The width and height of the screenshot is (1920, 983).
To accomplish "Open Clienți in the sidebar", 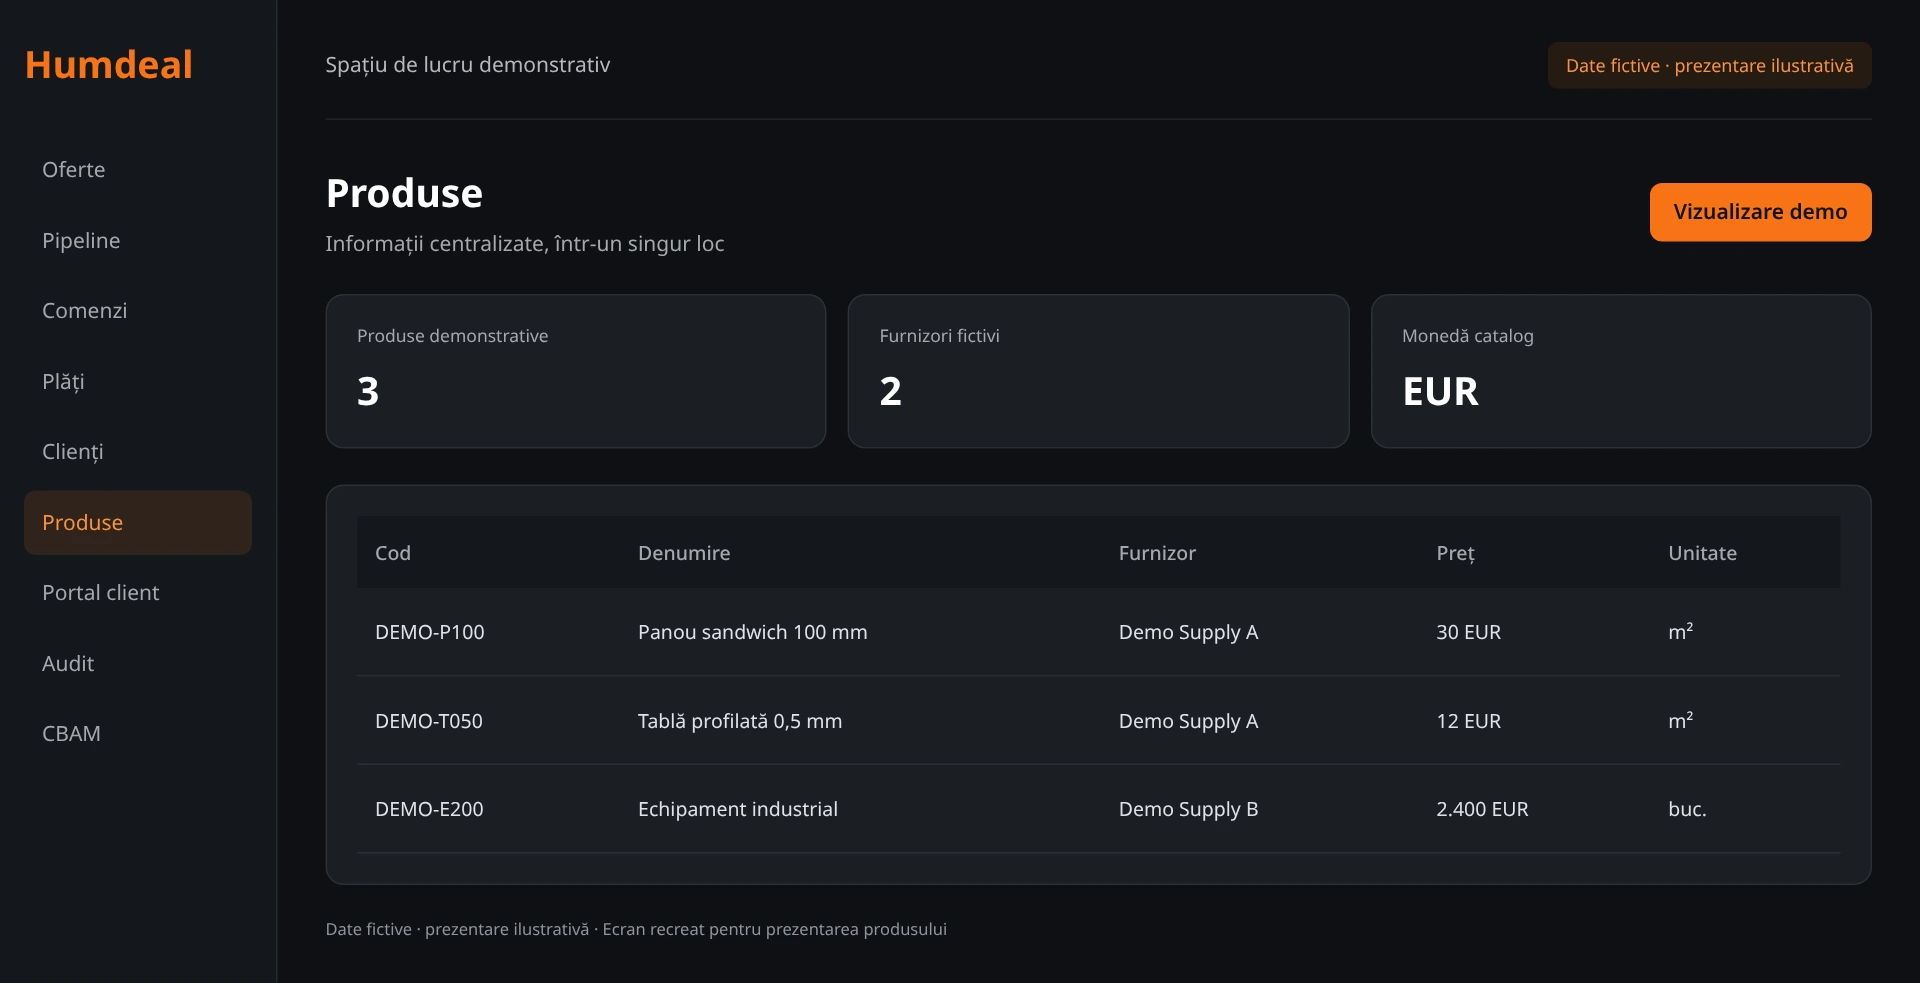I will click(138, 452).
